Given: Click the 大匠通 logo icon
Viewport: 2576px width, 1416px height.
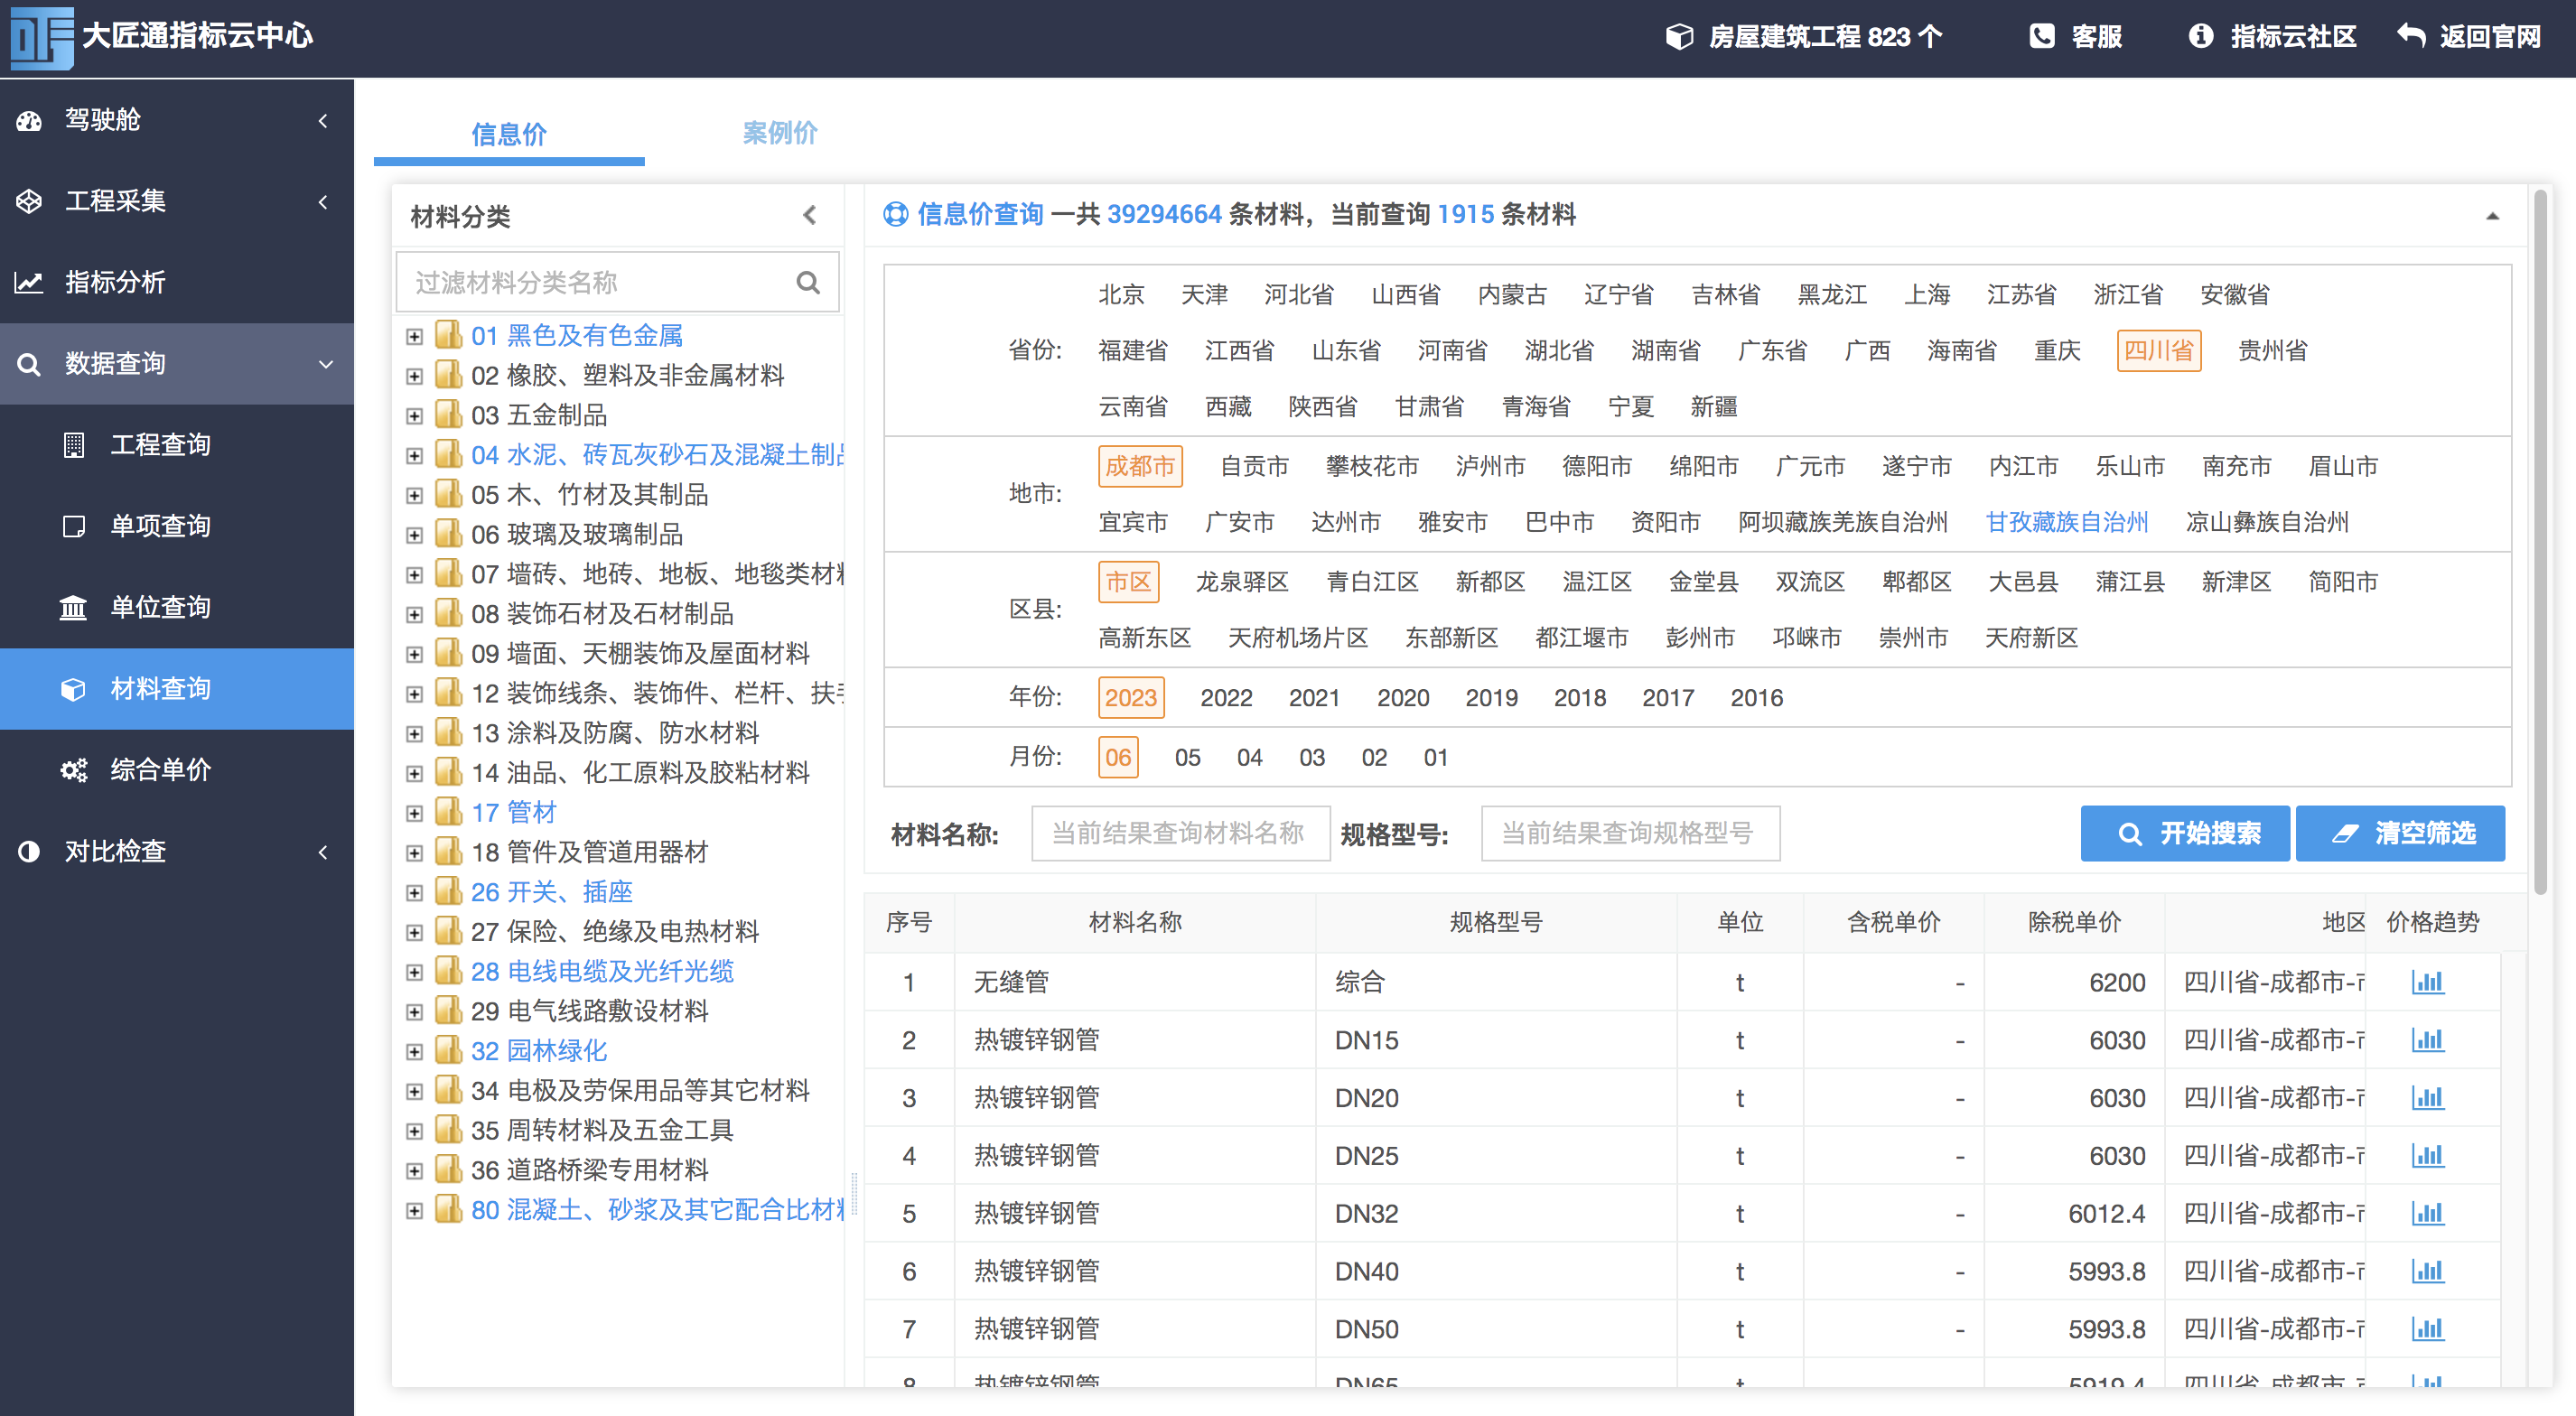Looking at the screenshot, I should 41,37.
